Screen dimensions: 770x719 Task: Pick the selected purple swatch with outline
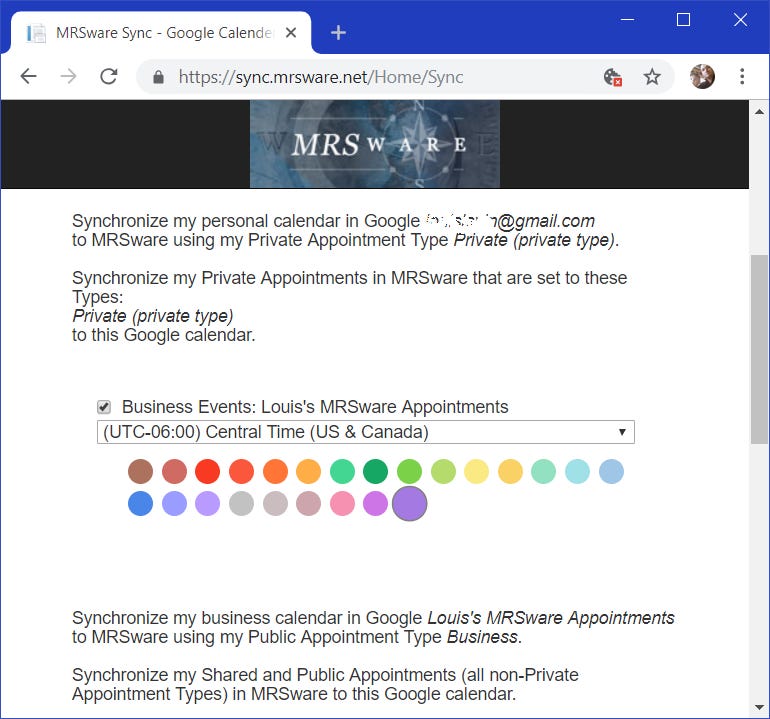point(410,503)
